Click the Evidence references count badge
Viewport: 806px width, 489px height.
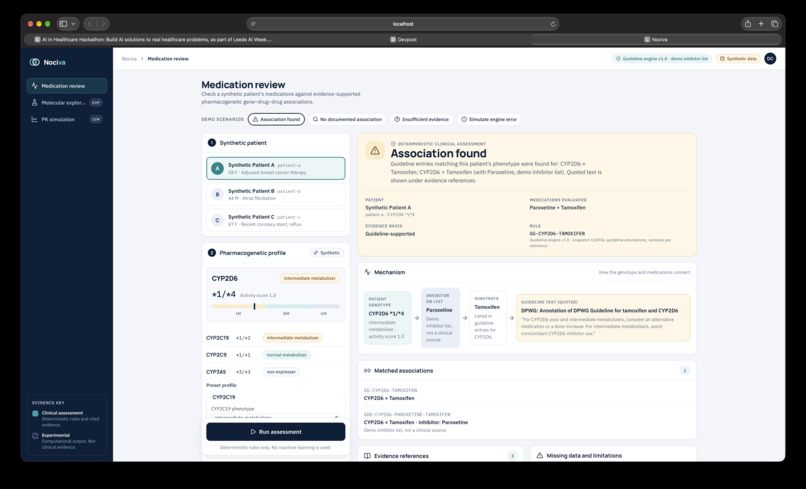(x=512, y=456)
